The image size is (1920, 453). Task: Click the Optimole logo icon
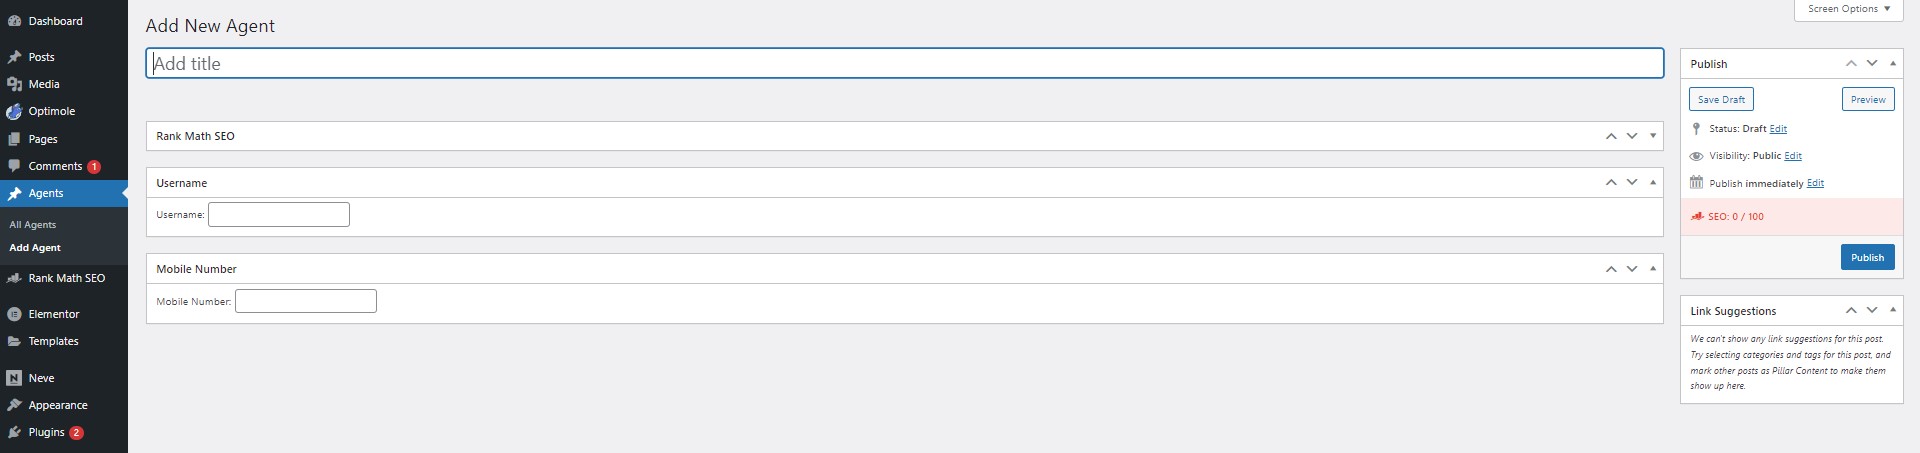point(14,112)
